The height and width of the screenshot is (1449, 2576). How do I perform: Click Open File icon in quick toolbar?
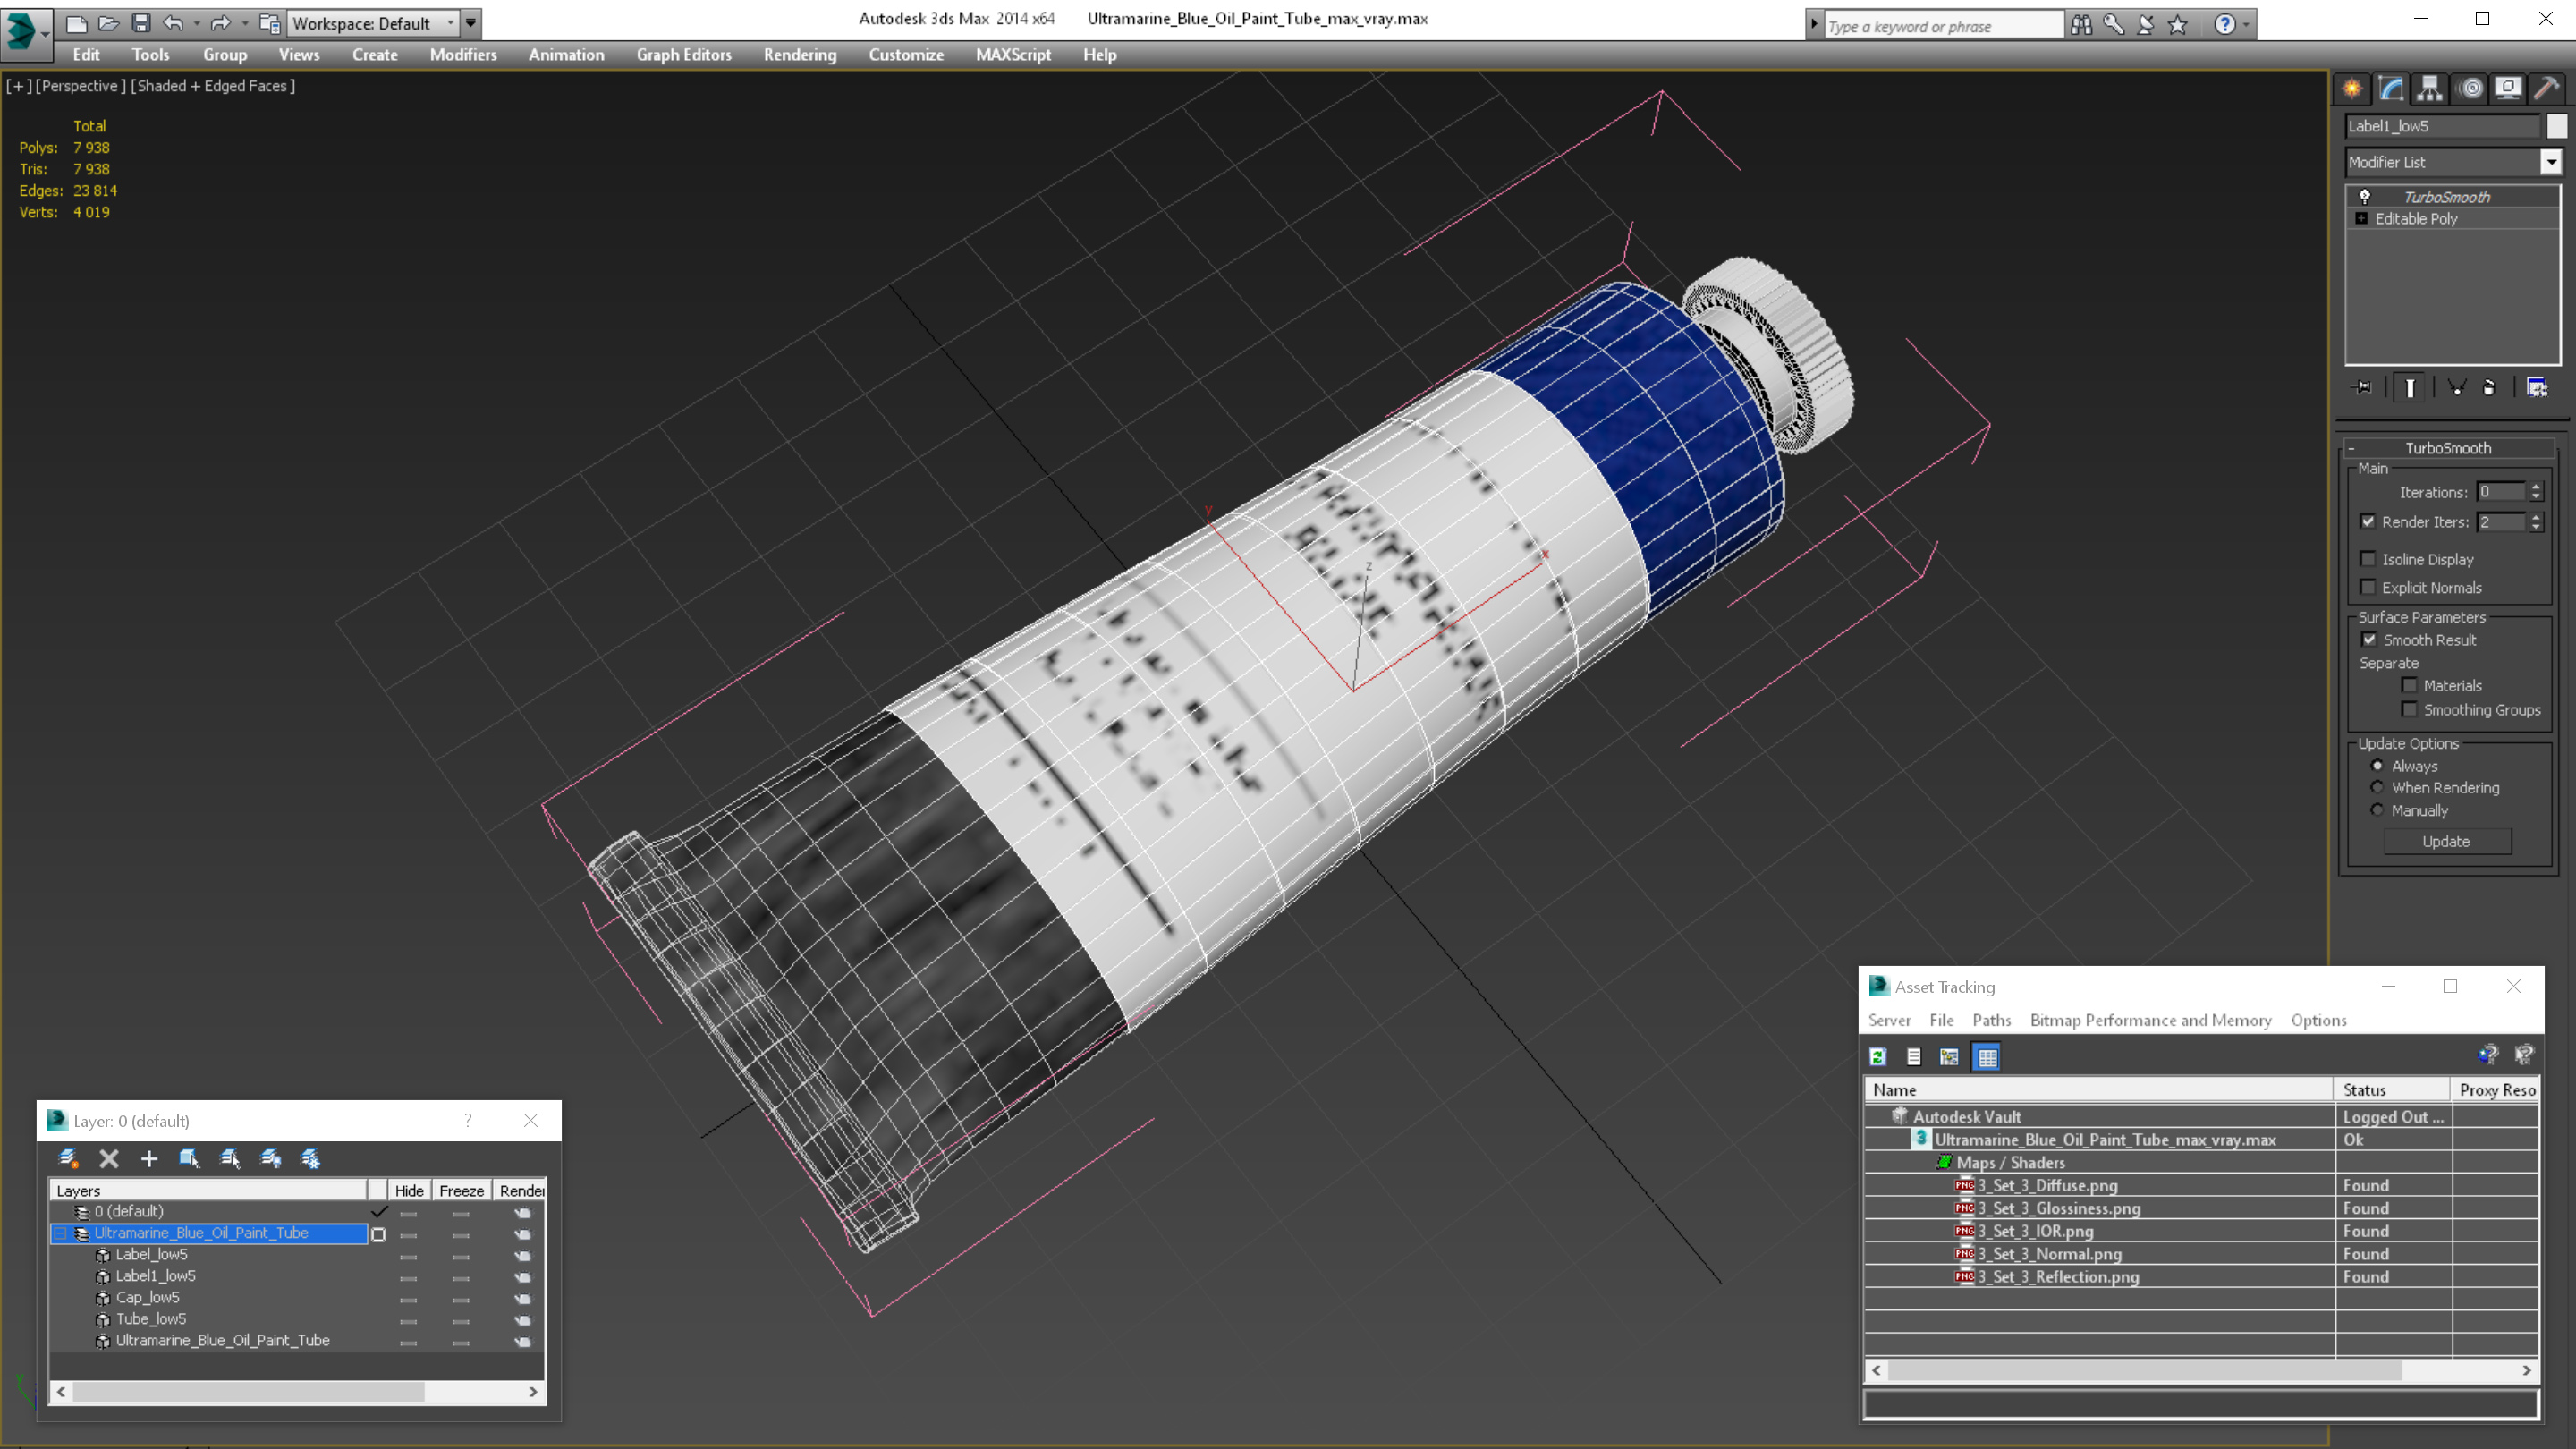pyautogui.click(x=109, y=23)
